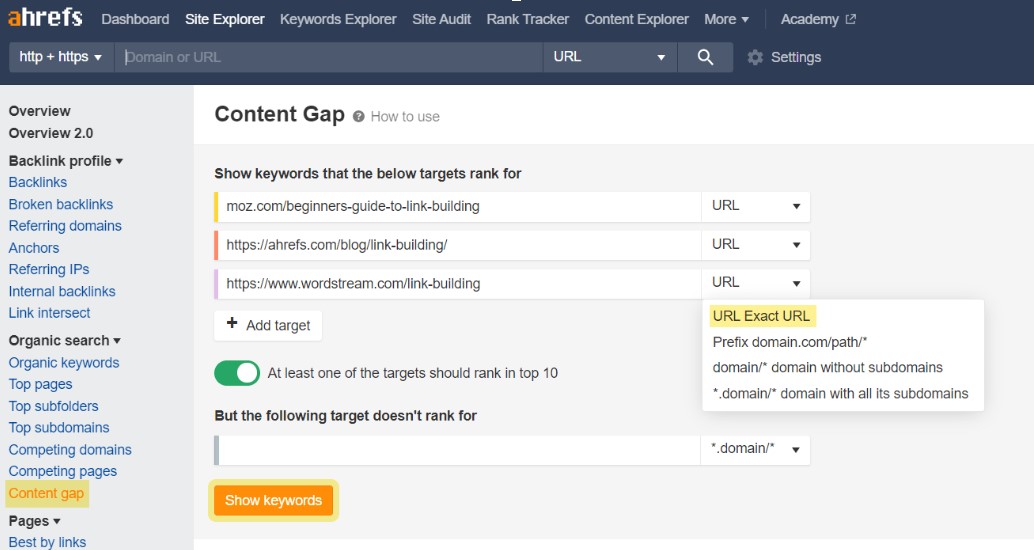Click the empty 'doesn't rank for' target field

coord(458,449)
